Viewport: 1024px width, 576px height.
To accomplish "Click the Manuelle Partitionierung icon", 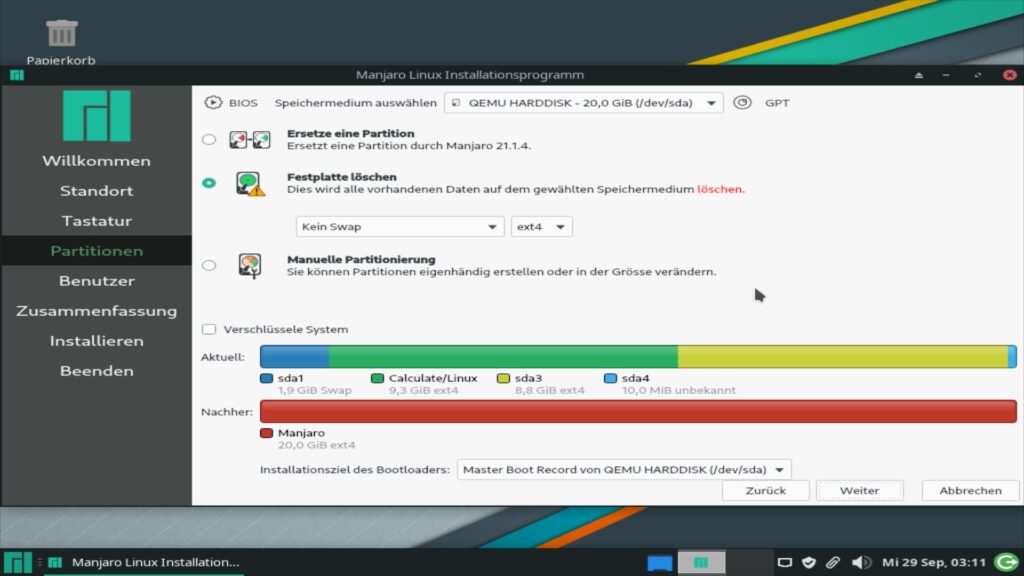I will [x=249, y=266].
